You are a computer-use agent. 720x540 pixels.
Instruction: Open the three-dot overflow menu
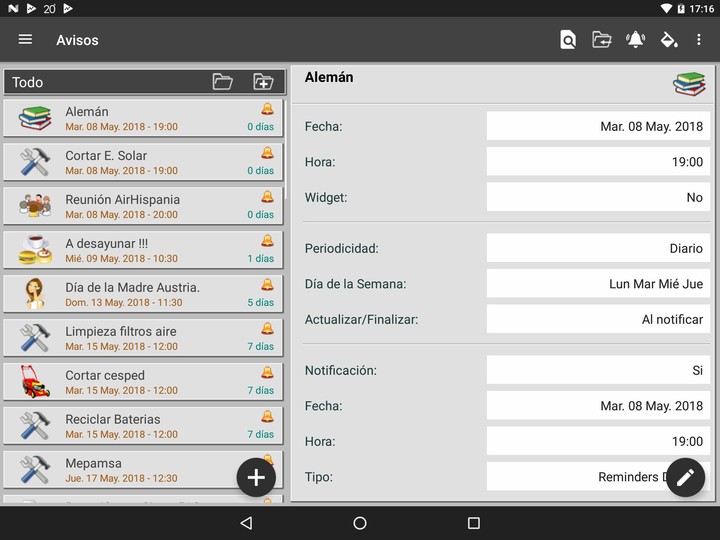click(698, 40)
